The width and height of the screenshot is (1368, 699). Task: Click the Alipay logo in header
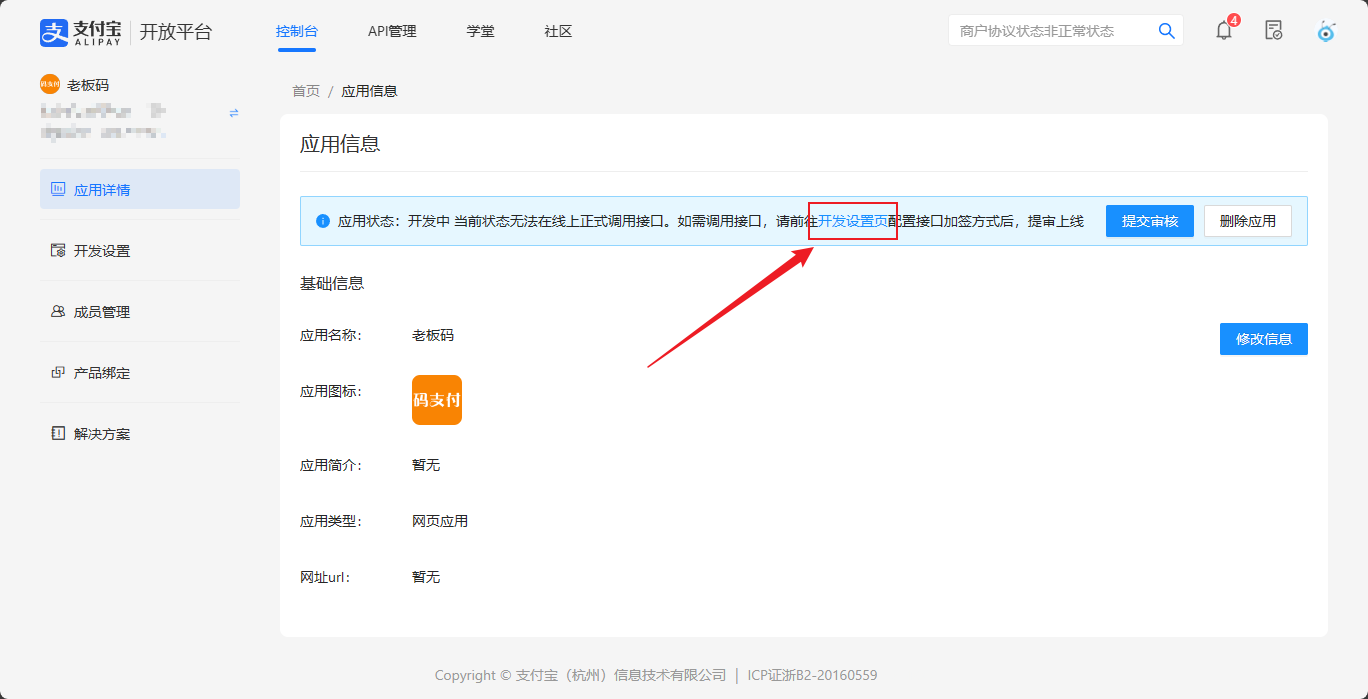pos(80,32)
